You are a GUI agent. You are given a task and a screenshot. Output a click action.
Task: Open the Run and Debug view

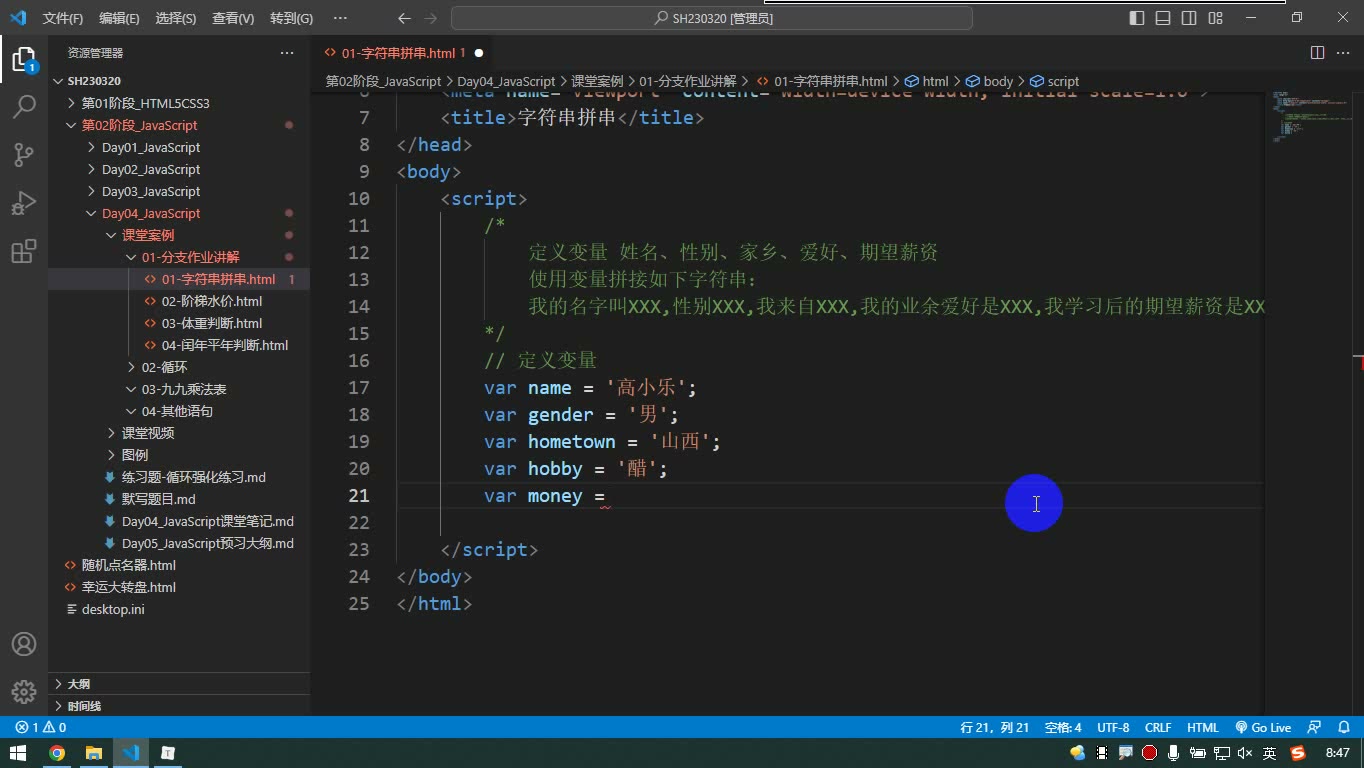click(x=24, y=203)
